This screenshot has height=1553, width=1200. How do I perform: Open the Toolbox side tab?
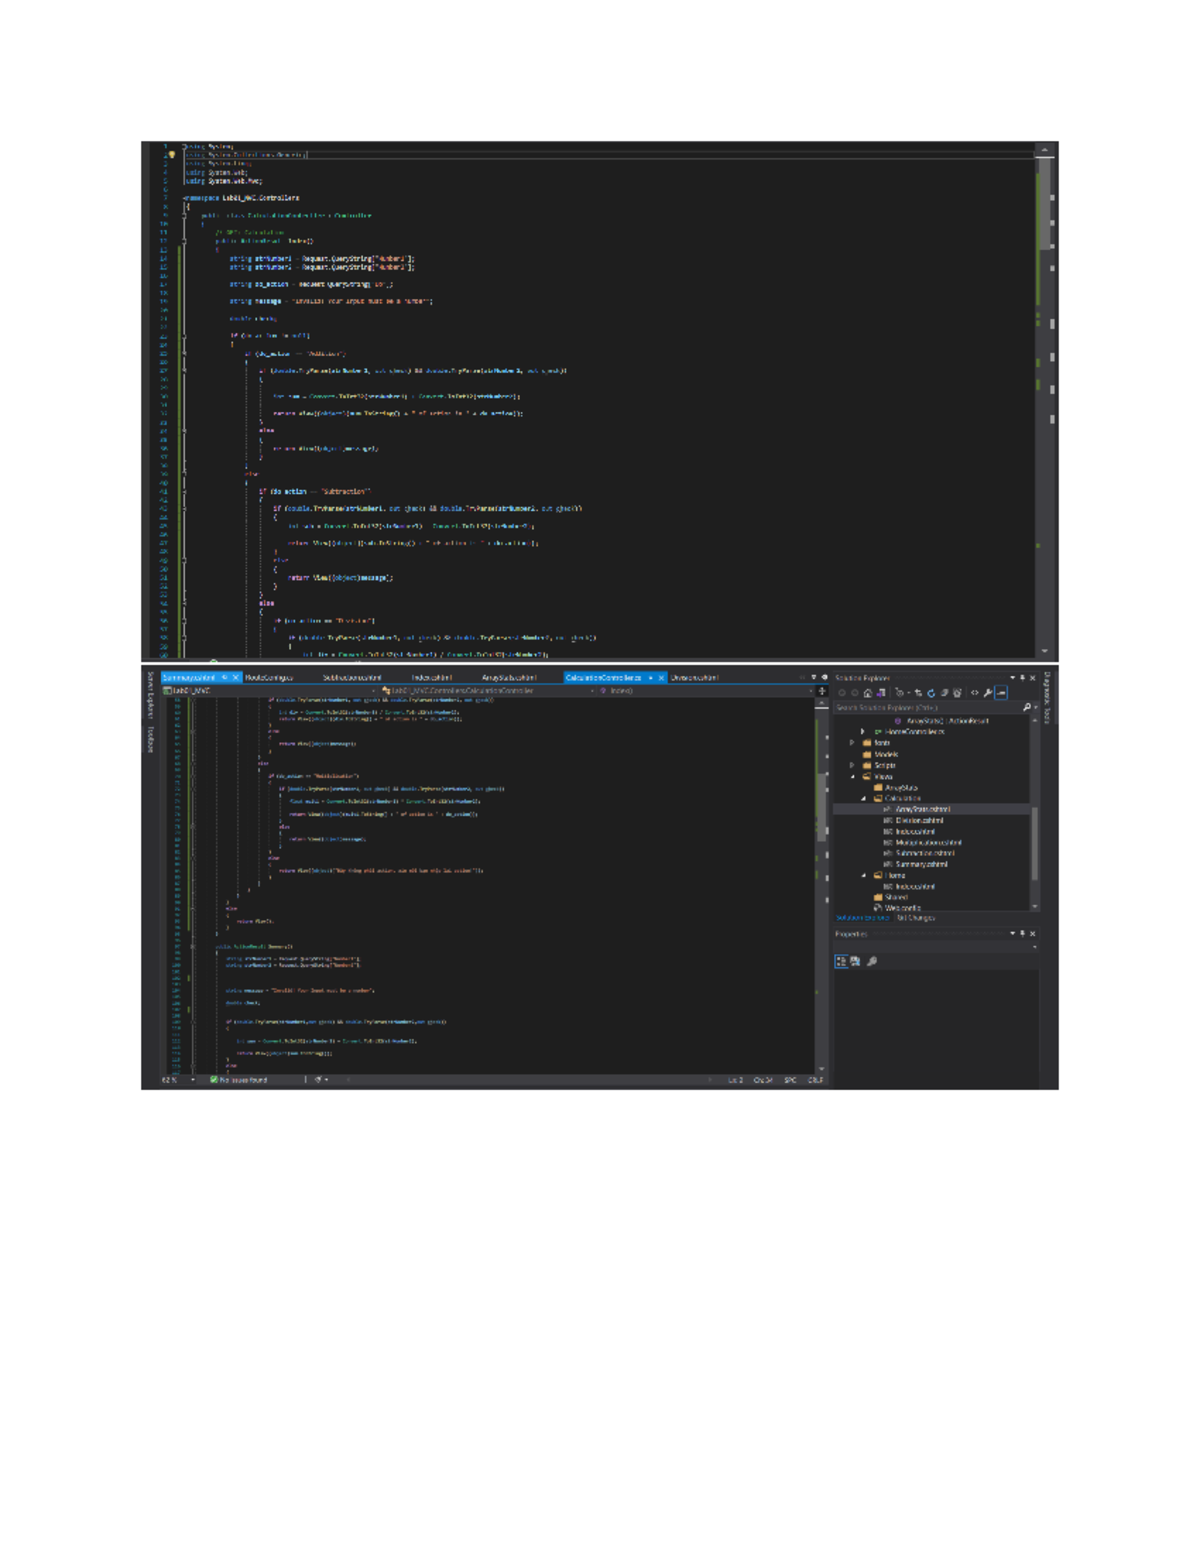[x=151, y=739]
